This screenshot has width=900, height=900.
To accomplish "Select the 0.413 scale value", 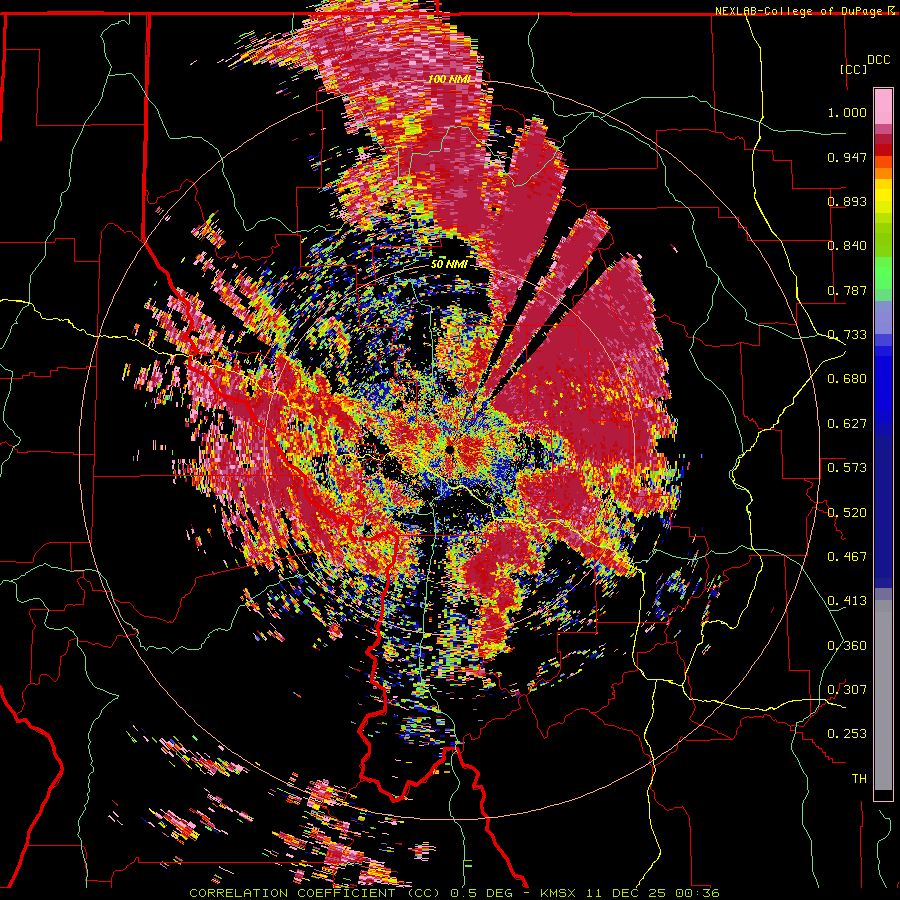I will (847, 600).
